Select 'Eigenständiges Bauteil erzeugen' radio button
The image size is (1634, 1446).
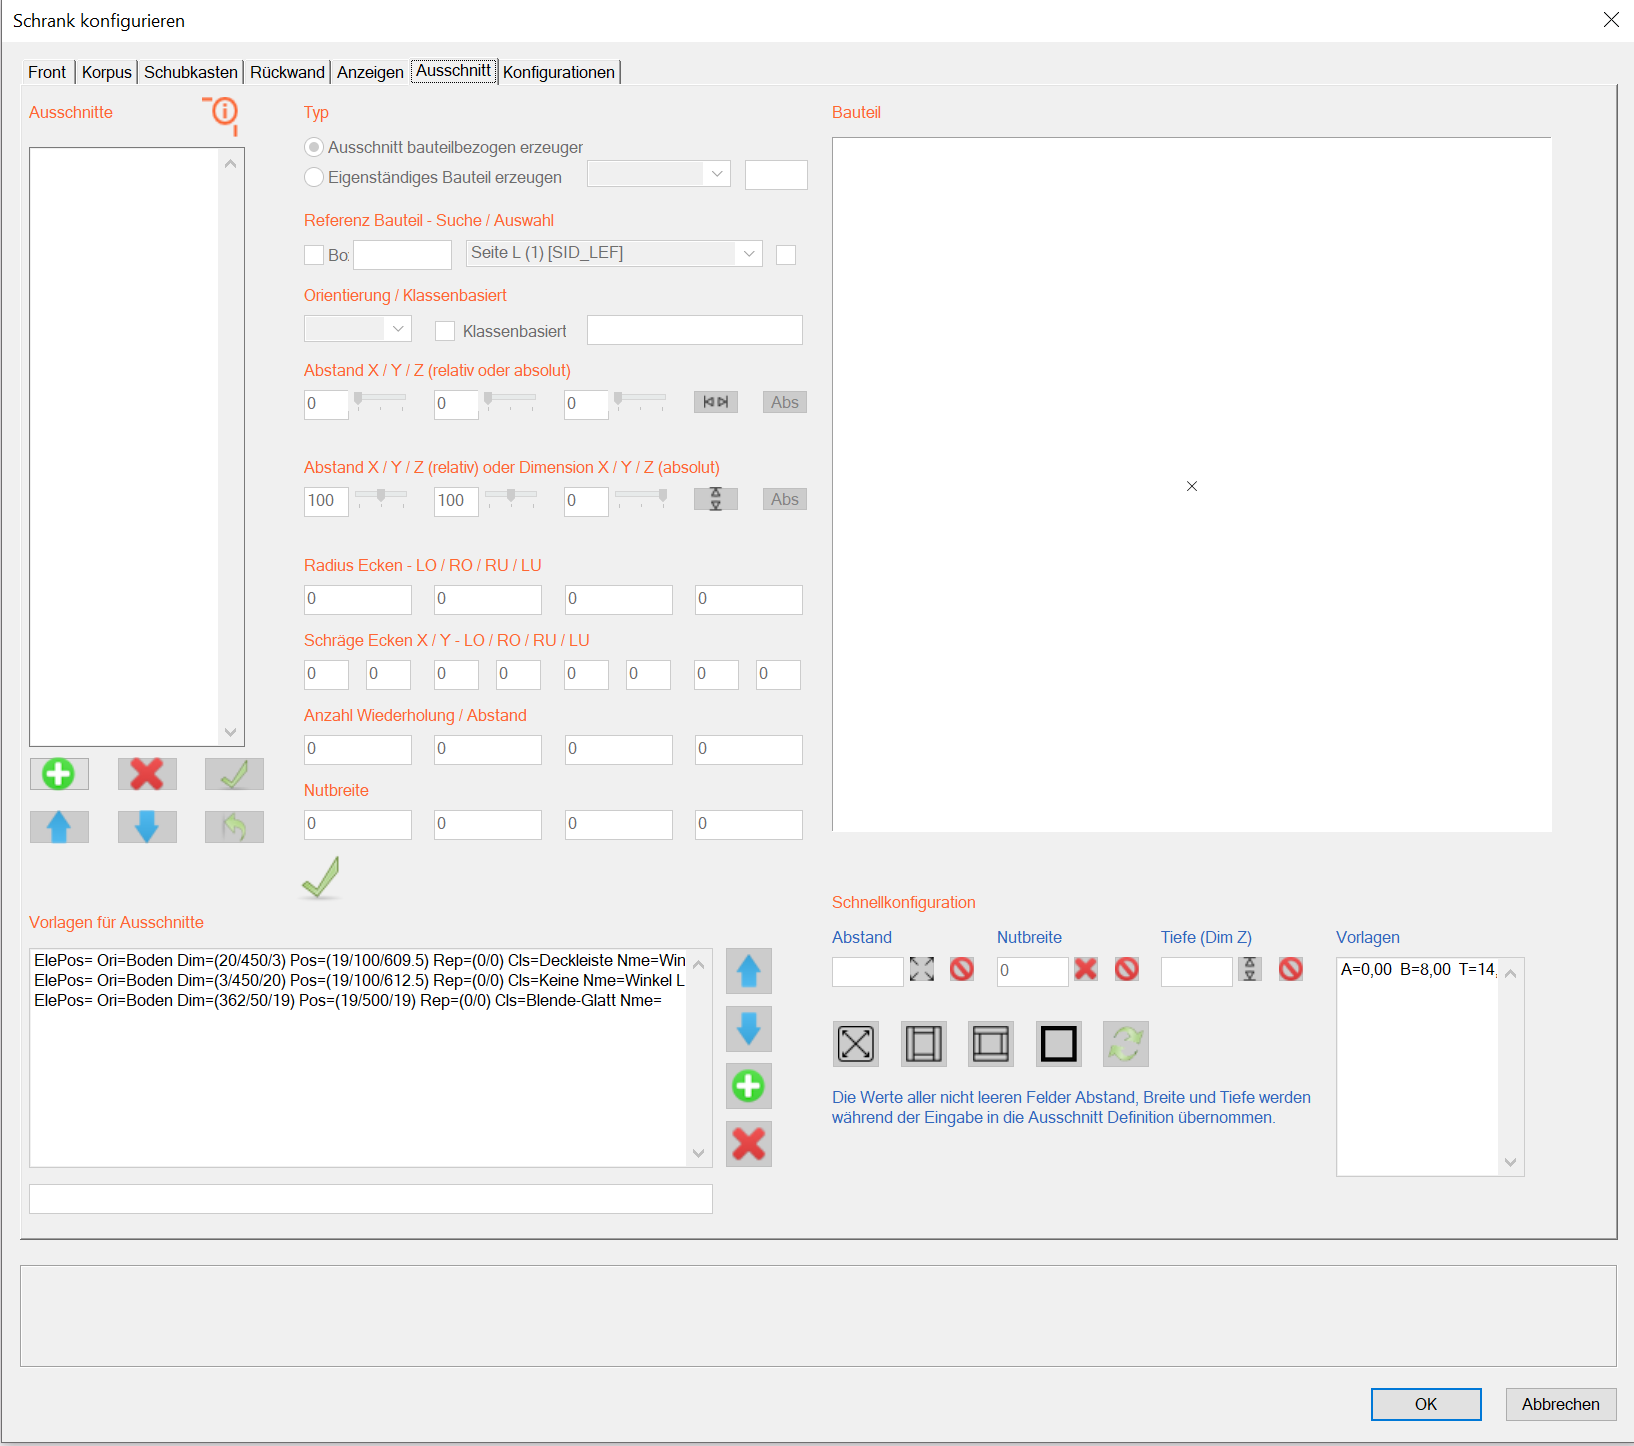314,177
